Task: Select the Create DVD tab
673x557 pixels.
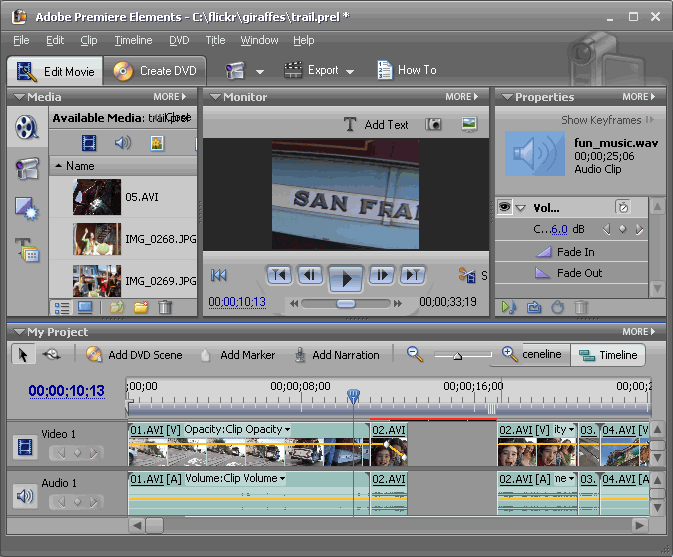Action: click(x=155, y=71)
